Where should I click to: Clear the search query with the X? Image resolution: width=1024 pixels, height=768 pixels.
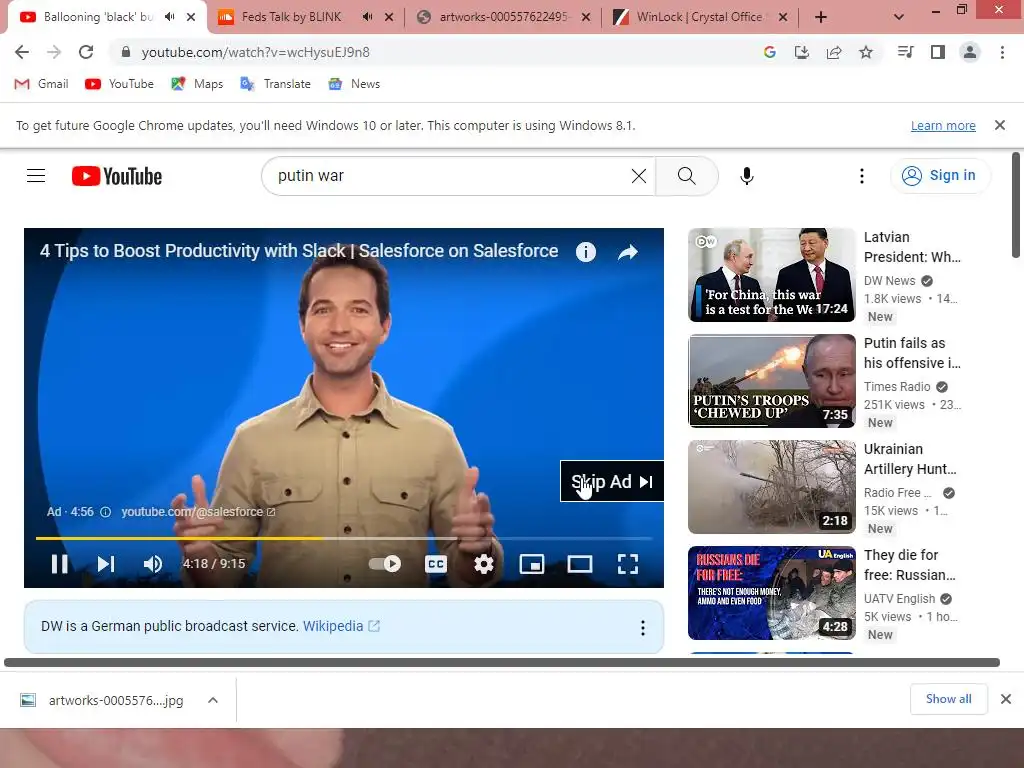pos(639,176)
